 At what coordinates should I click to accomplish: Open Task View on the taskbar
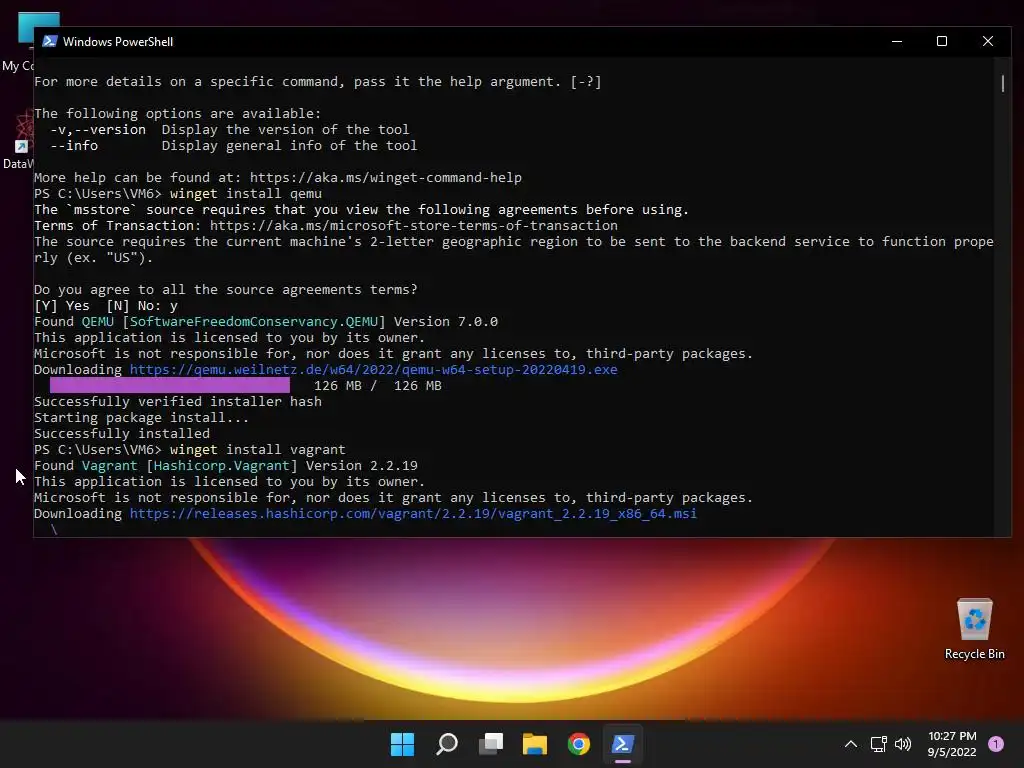[x=490, y=744]
